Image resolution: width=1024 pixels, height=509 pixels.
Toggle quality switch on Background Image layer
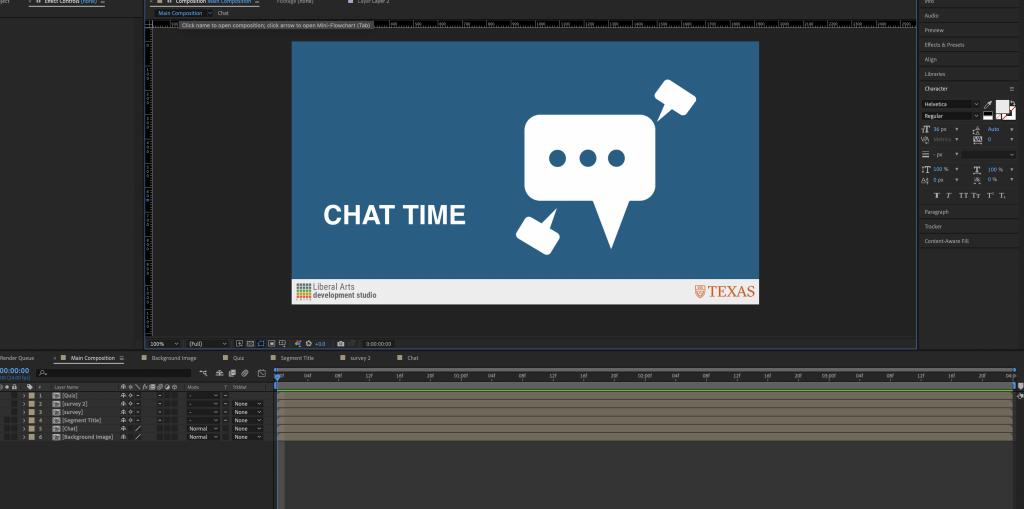tap(138, 436)
